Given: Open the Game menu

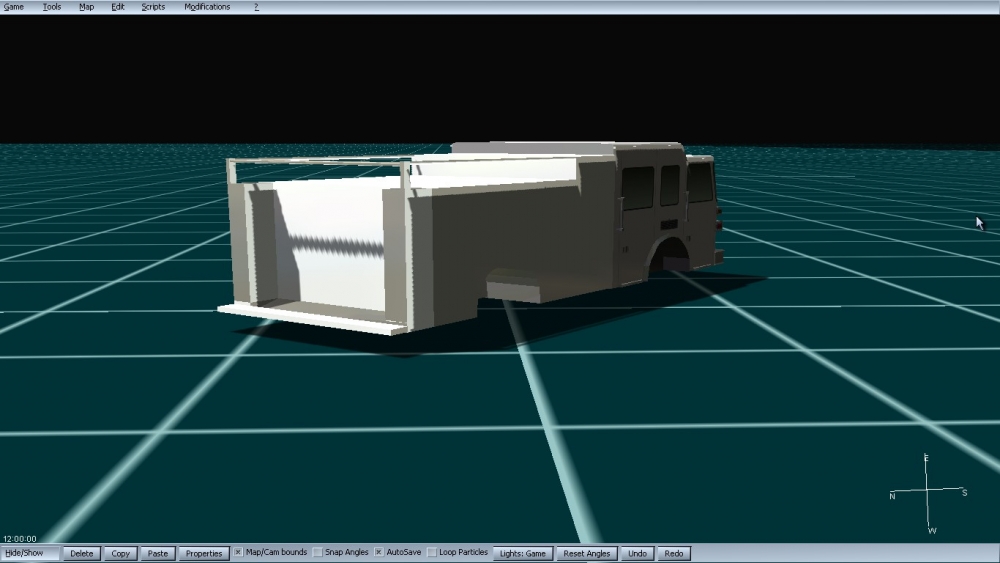Looking at the screenshot, I should click(14, 7).
